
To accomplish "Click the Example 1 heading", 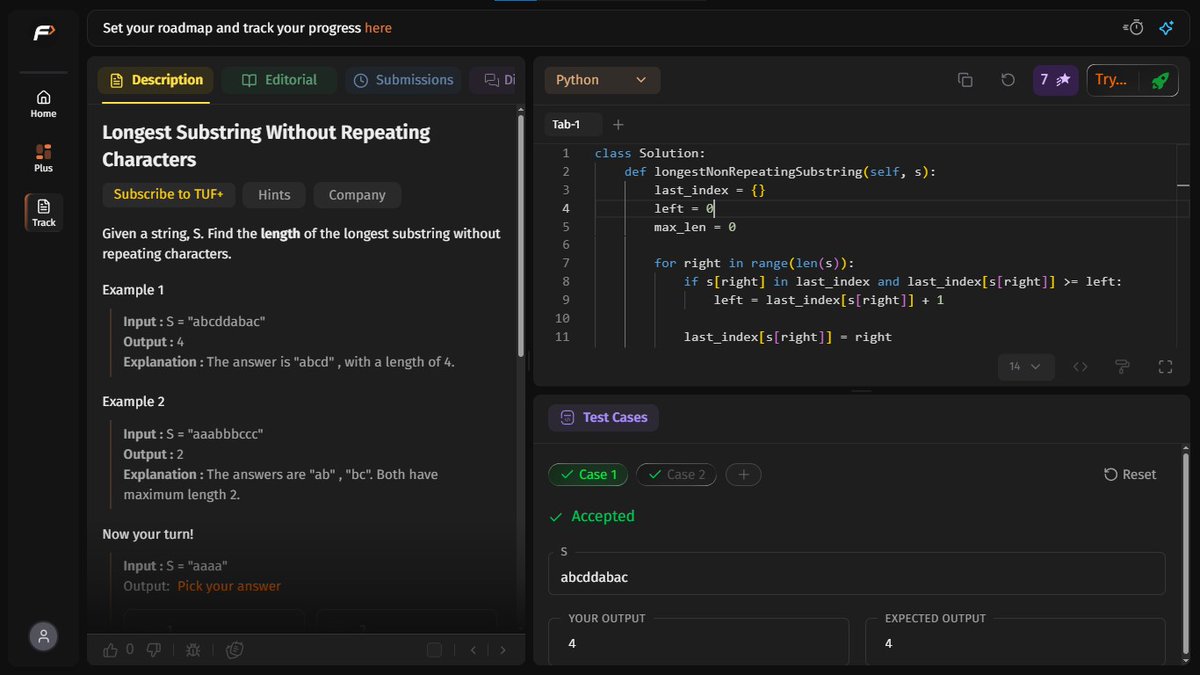I will pos(133,290).
